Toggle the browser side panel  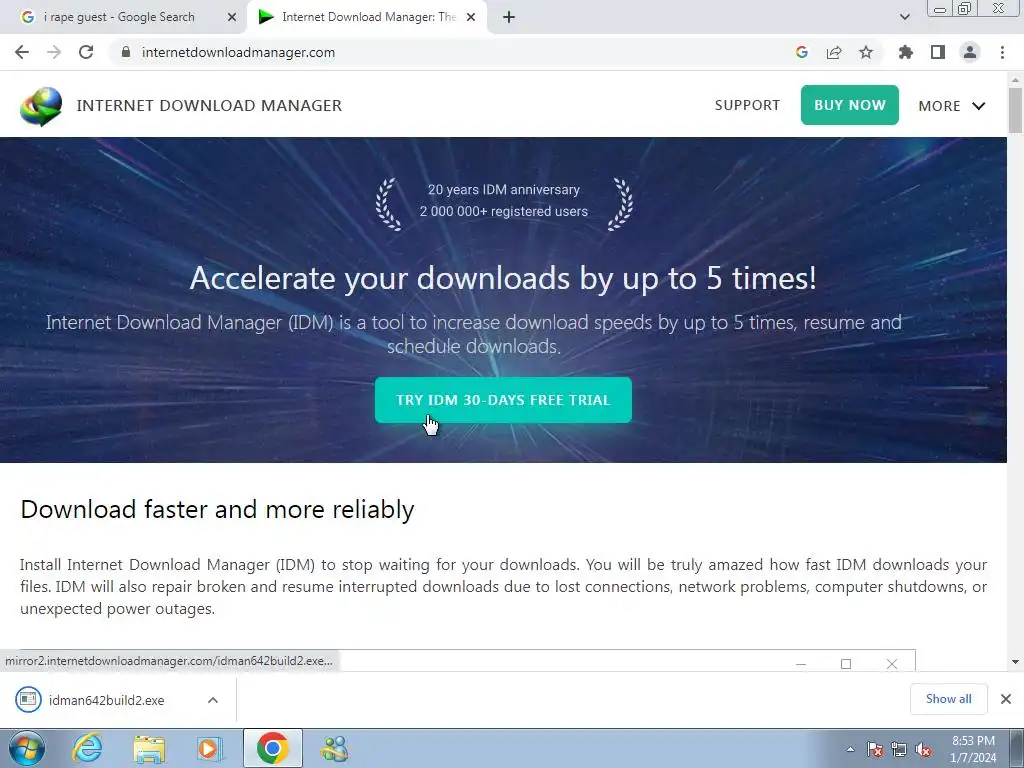pyautogui.click(x=938, y=52)
